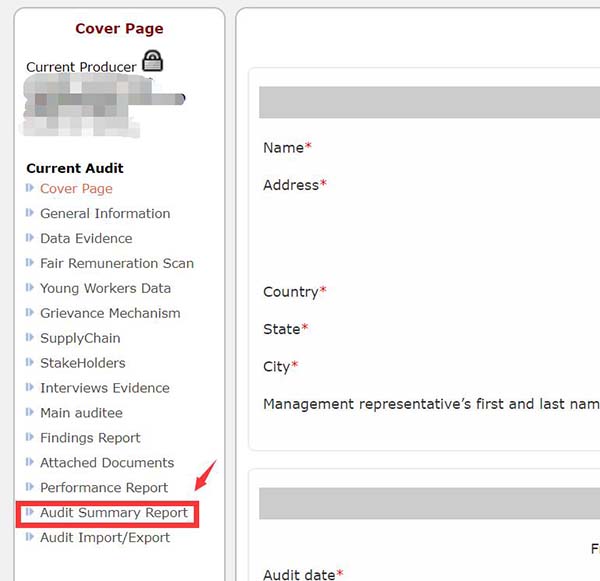The image size is (600, 581).
Task: Open Fair Remuneration Scan
Action: point(117,264)
